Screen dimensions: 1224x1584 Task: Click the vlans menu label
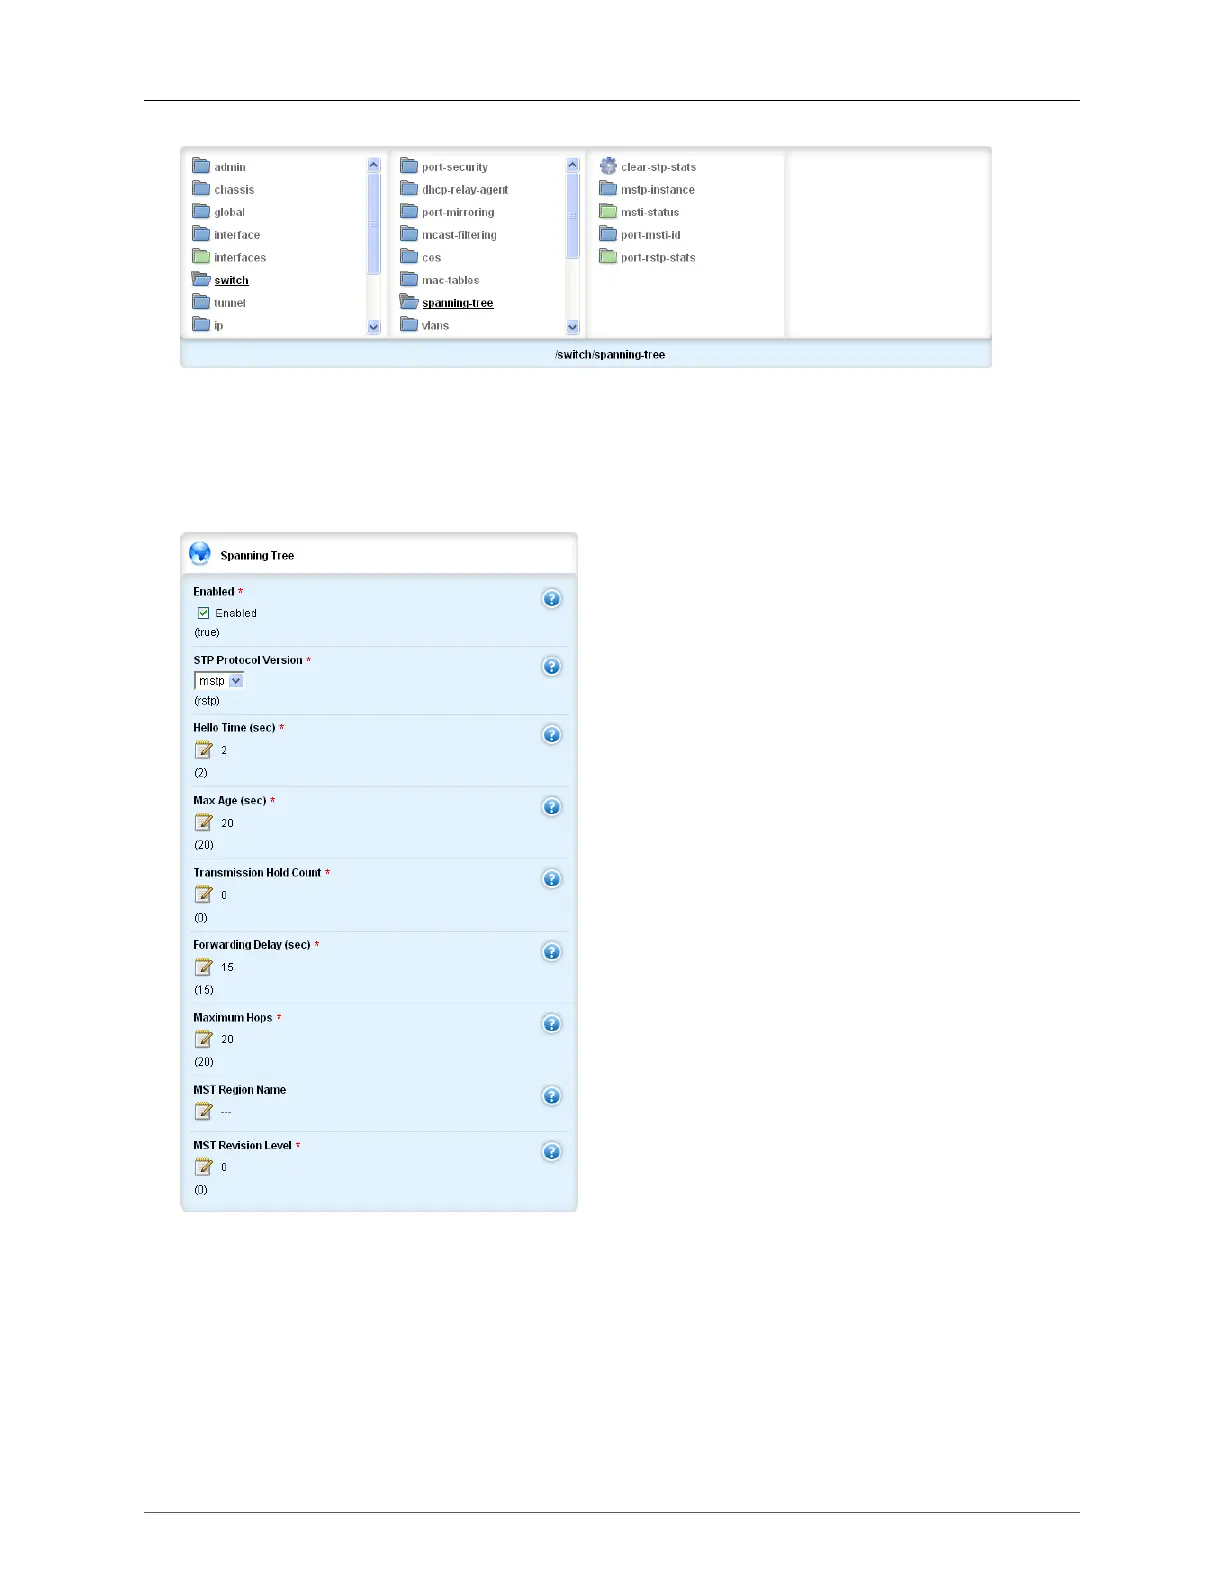435,326
